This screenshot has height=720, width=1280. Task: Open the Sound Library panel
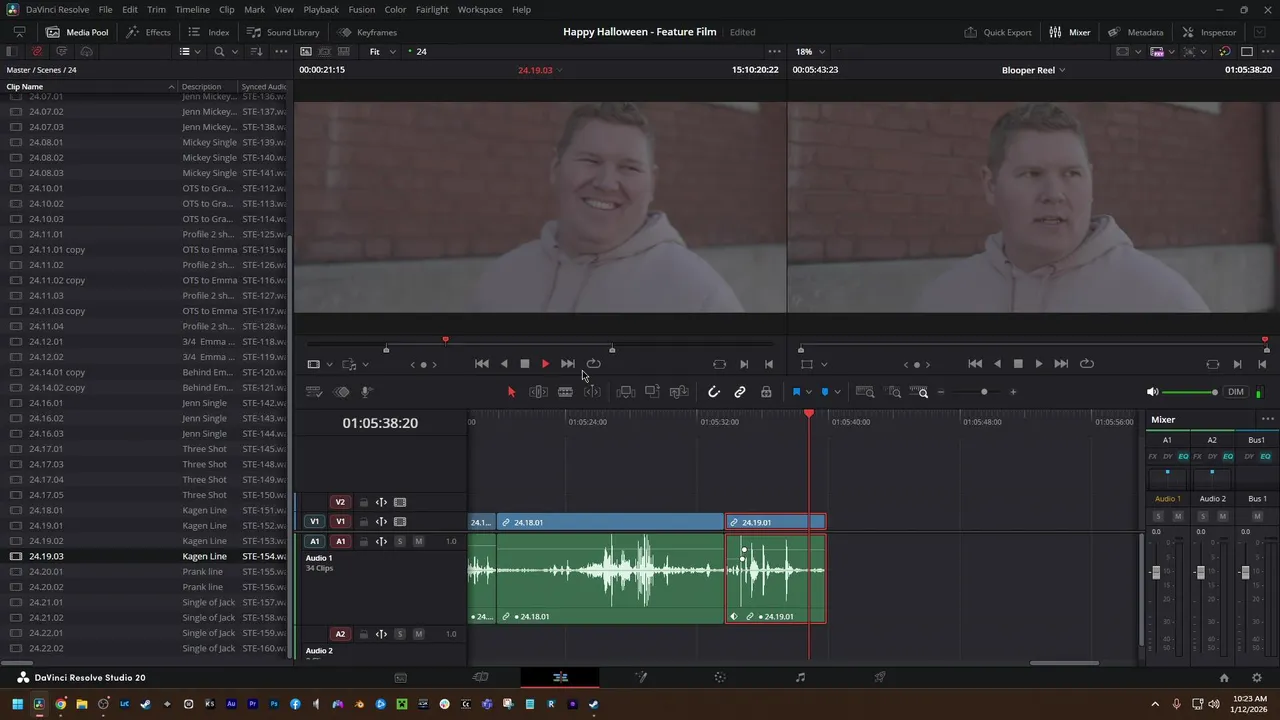pos(283,32)
